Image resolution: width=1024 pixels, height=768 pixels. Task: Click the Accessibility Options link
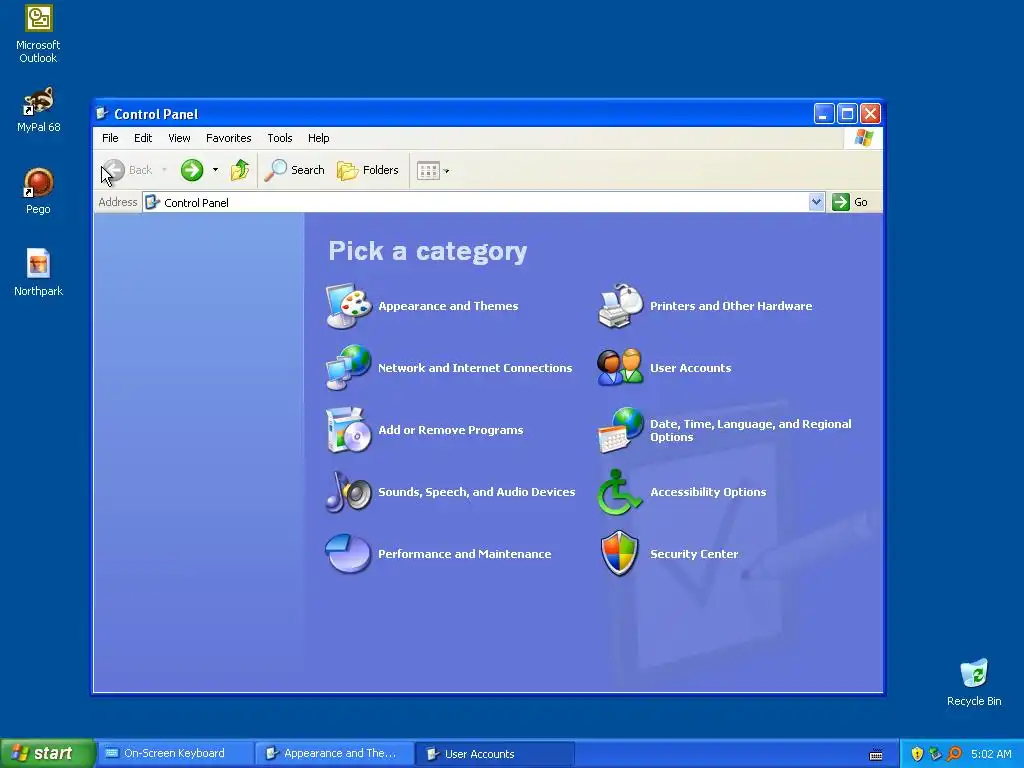point(708,492)
